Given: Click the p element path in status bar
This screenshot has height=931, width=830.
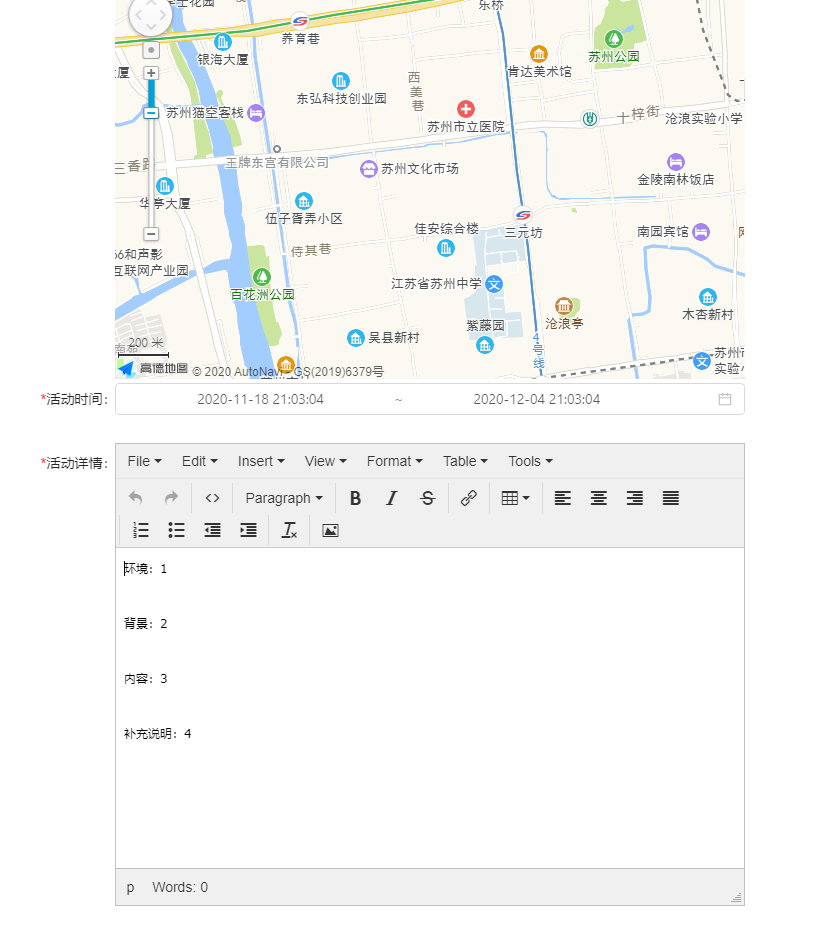Looking at the screenshot, I should tap(131, 887).
